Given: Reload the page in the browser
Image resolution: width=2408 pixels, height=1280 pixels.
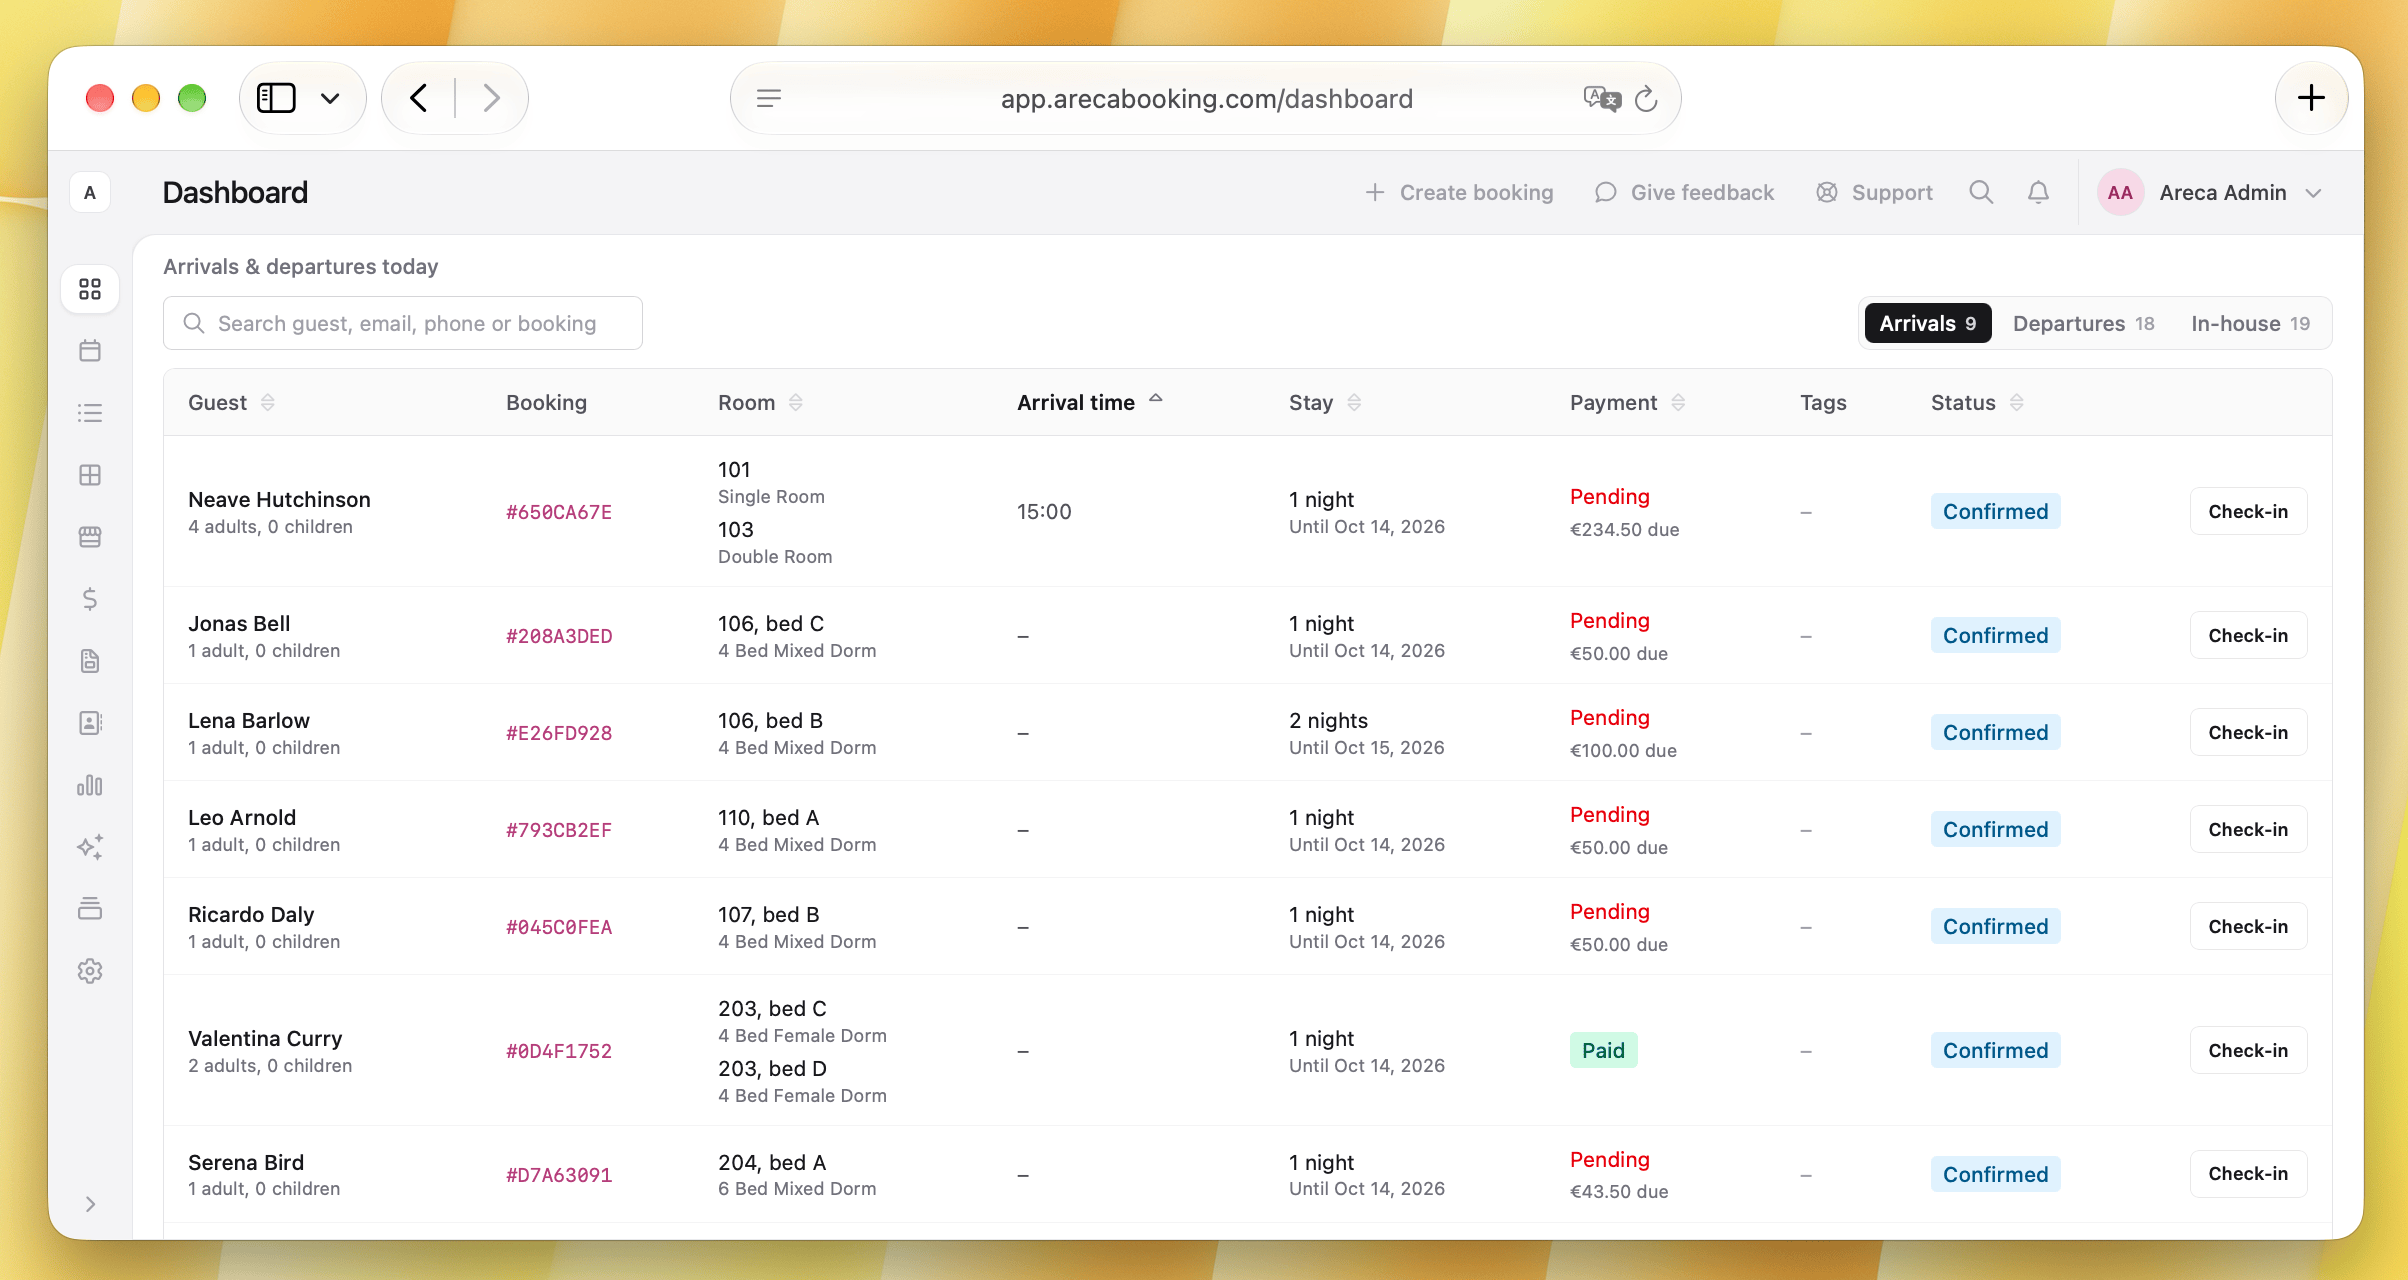Looking at the screenshot, I should 1646,99.
